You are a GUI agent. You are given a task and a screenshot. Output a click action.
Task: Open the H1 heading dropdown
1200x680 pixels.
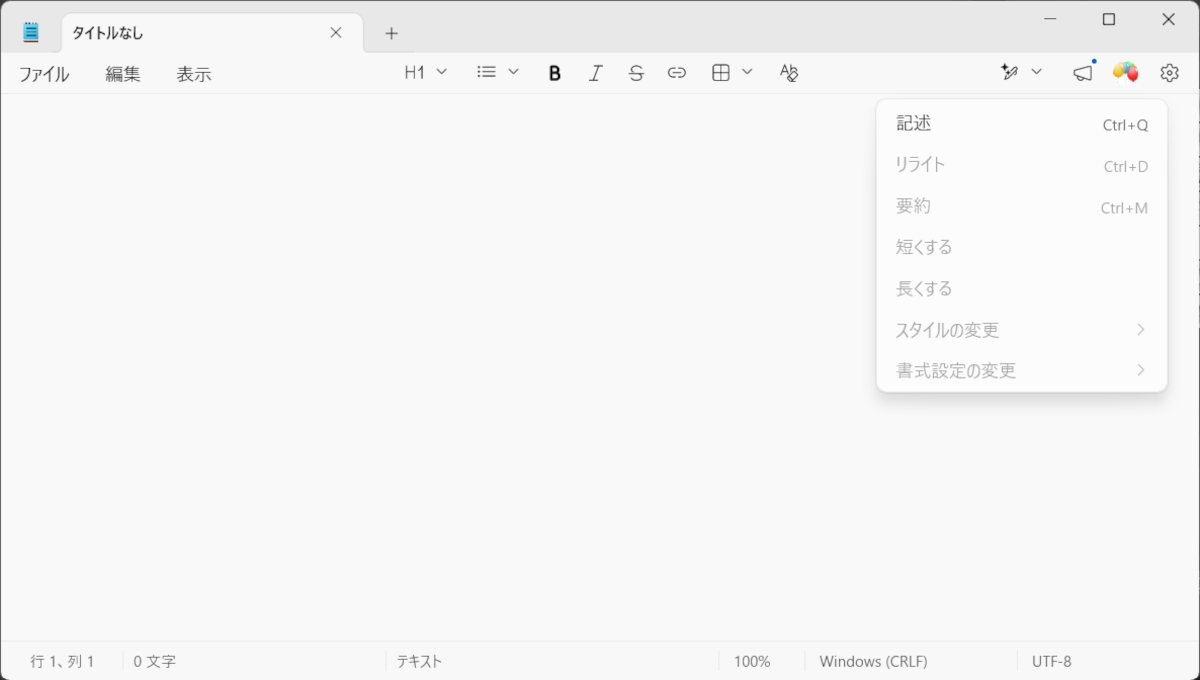426,72
